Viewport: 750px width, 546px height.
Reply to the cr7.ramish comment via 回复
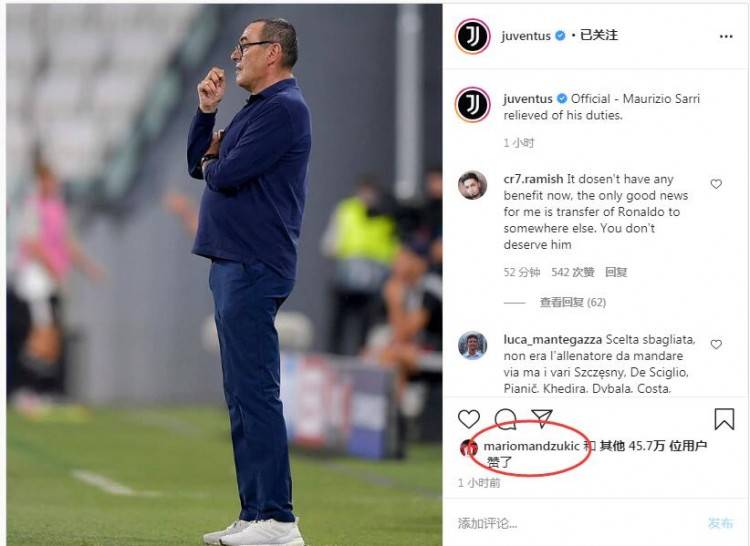(x=616, y=272)
